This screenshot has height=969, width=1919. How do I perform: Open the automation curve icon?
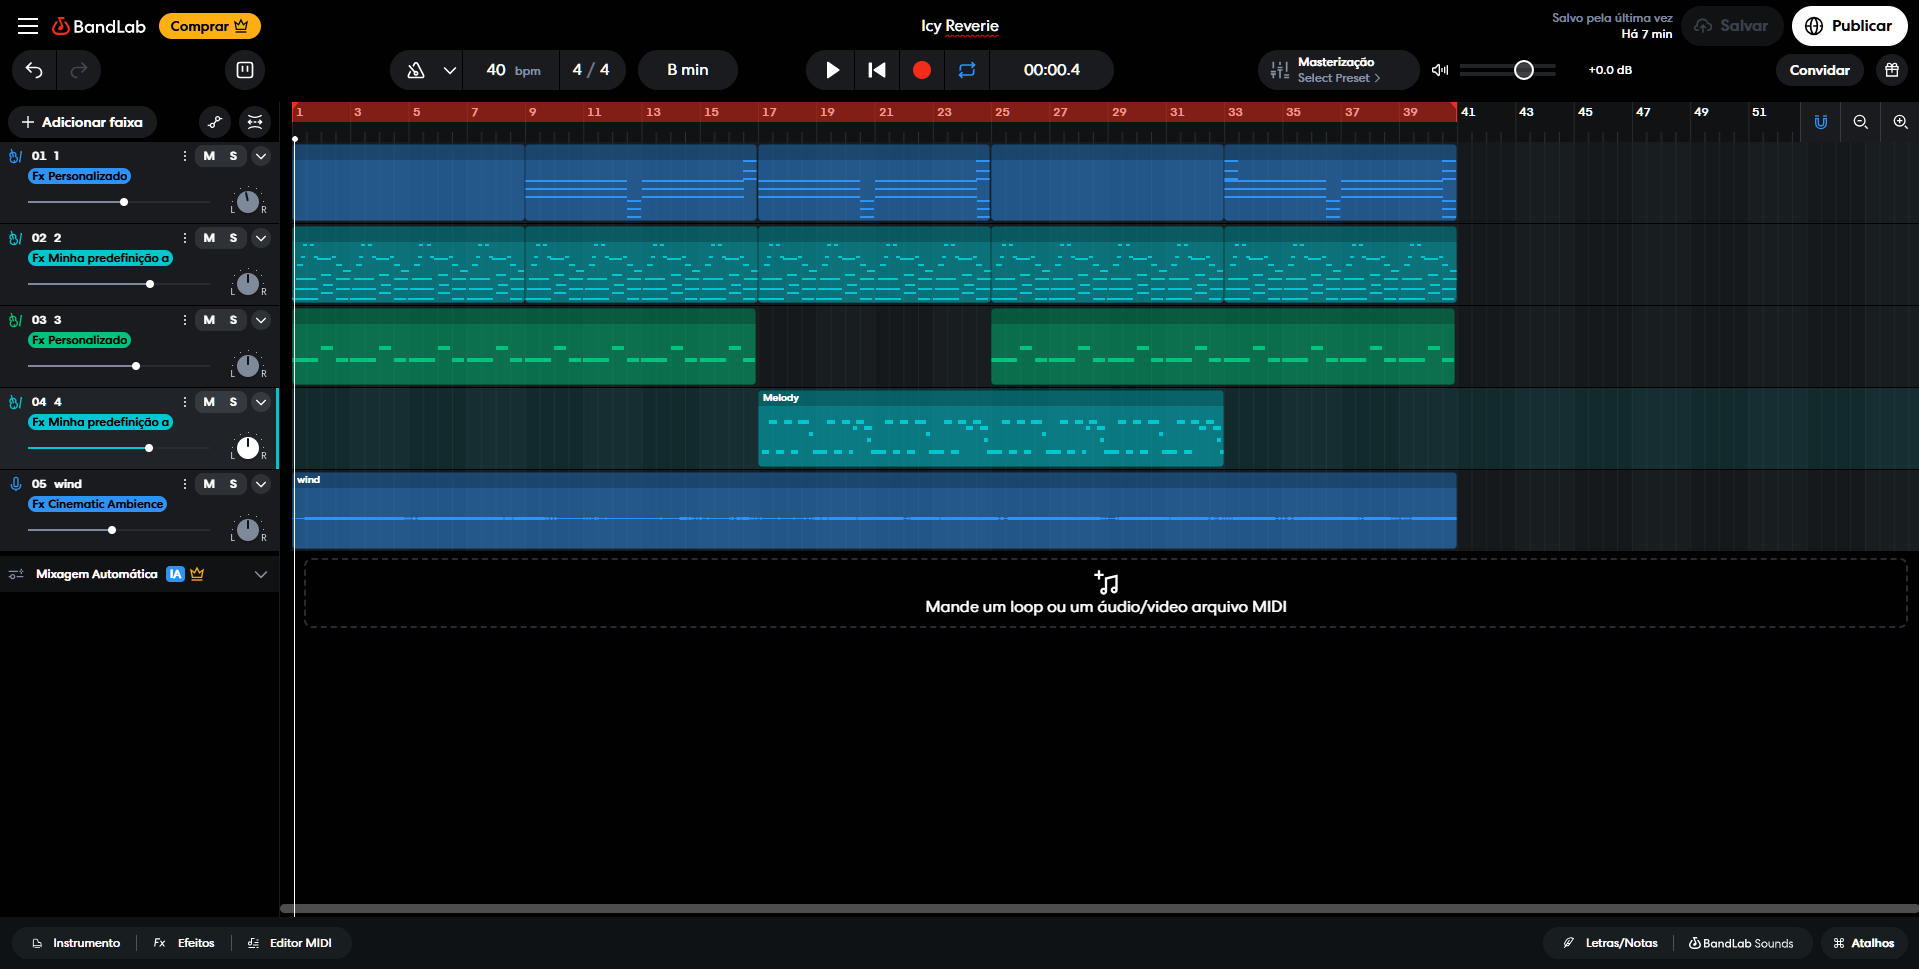click(x=215, y=122)
